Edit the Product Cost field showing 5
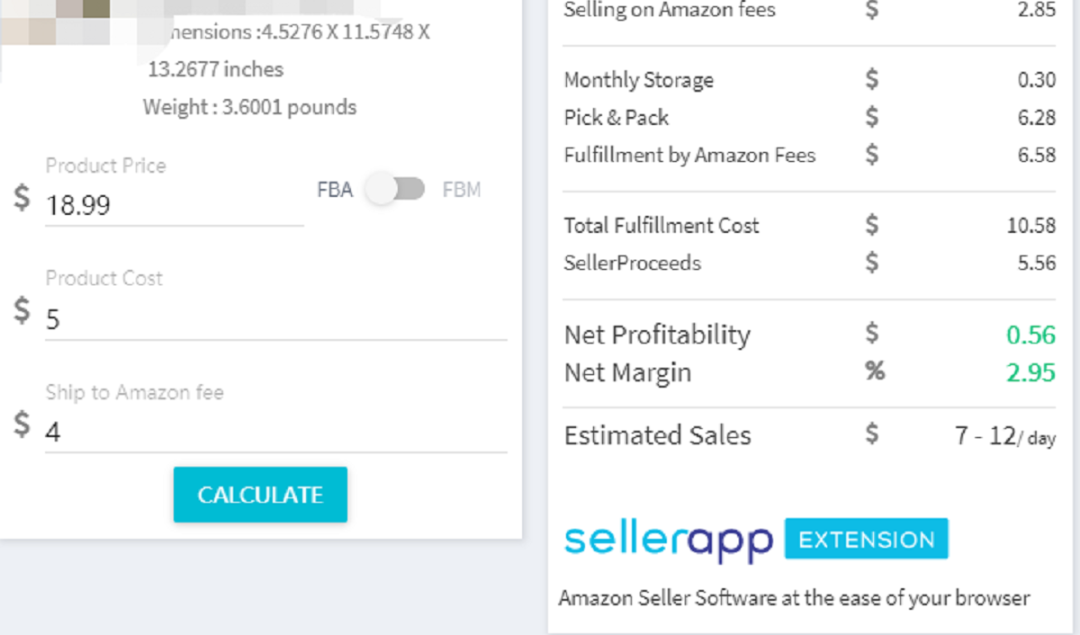Viewport: 1080px width, 635px height. point(276,319)
